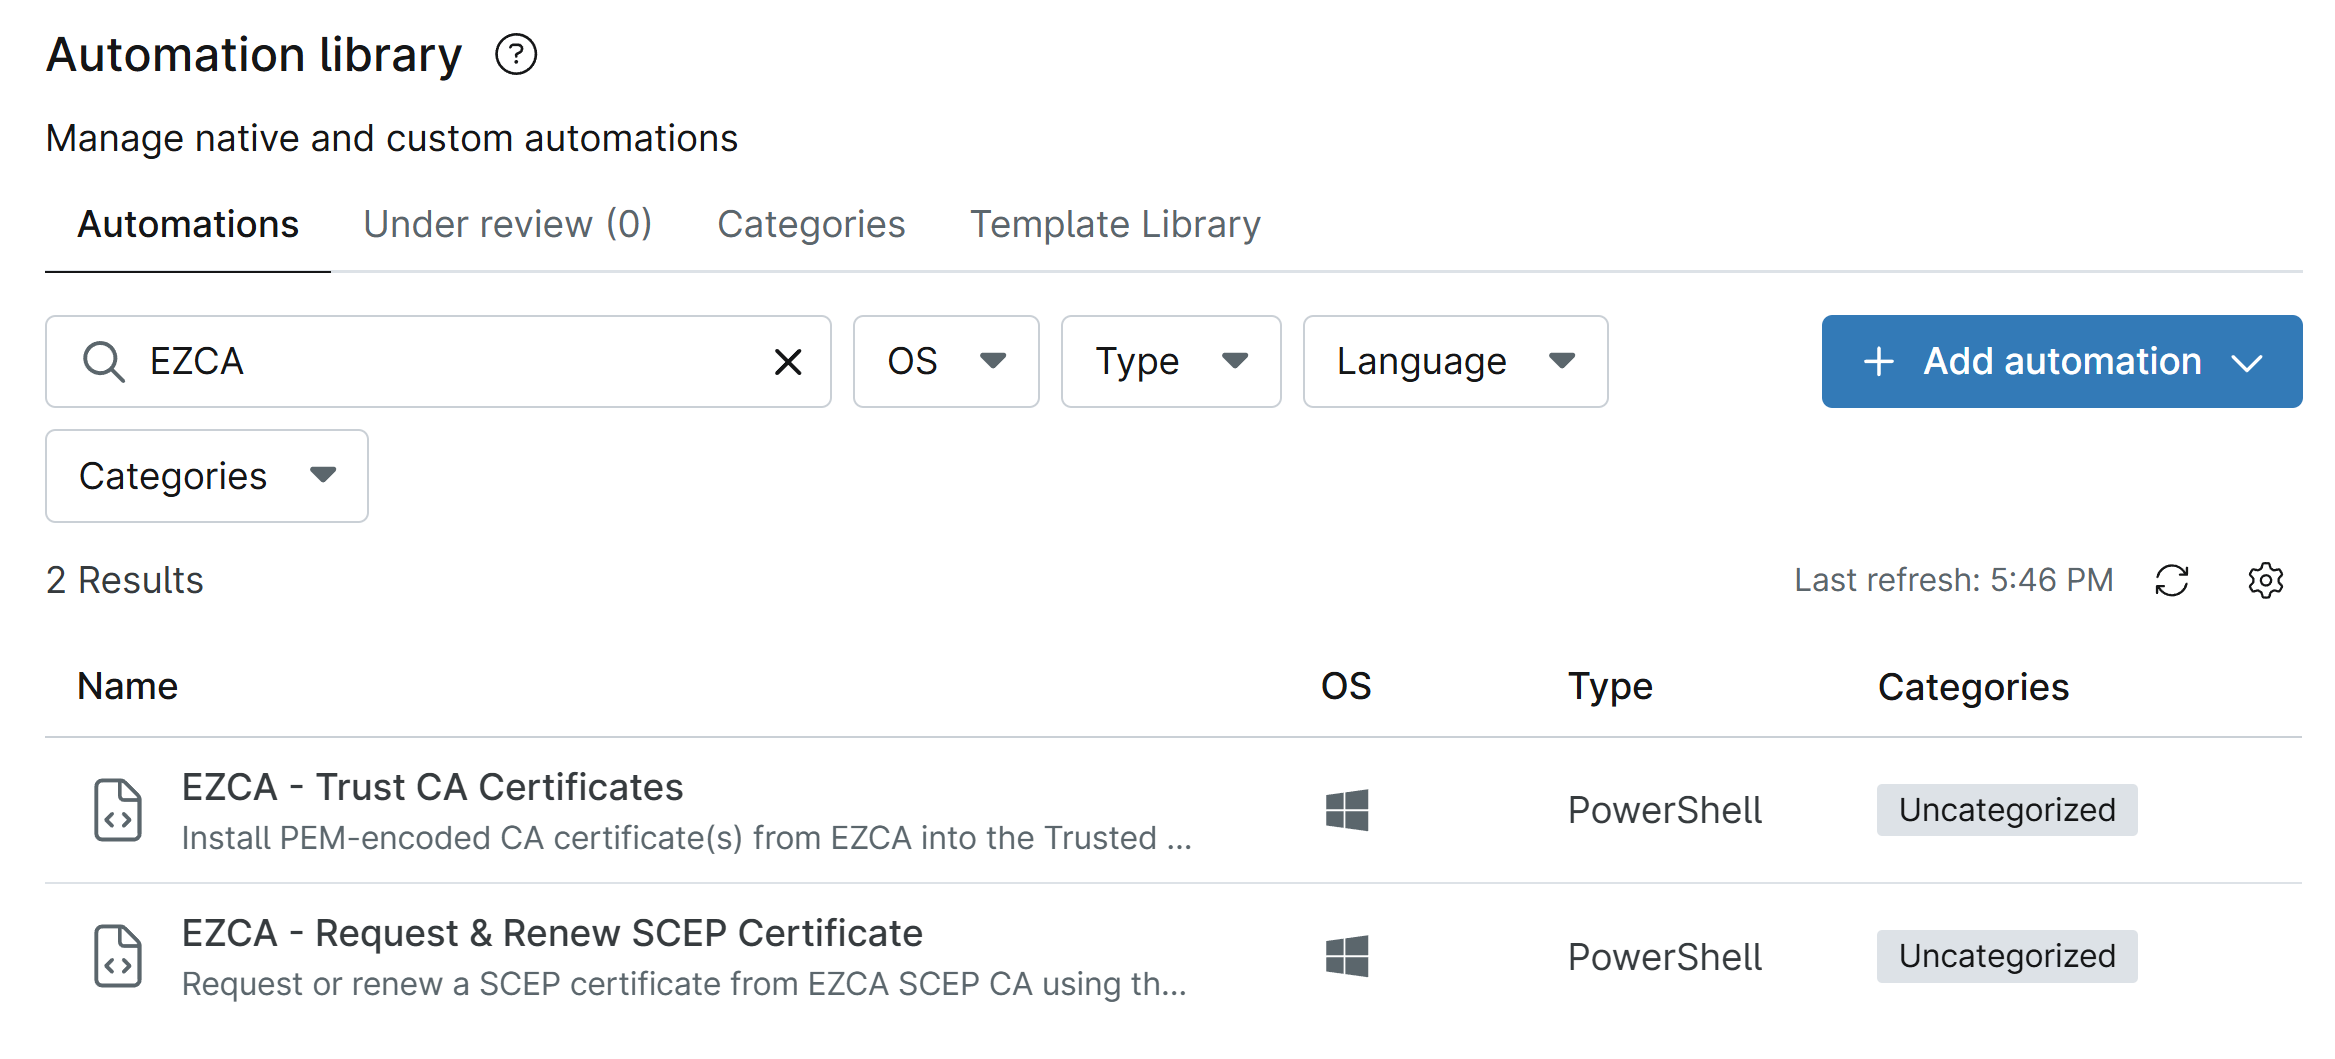
Task: Open the Add automation chevron menu
Action: pyautogui.click(x=2247, y=363)
